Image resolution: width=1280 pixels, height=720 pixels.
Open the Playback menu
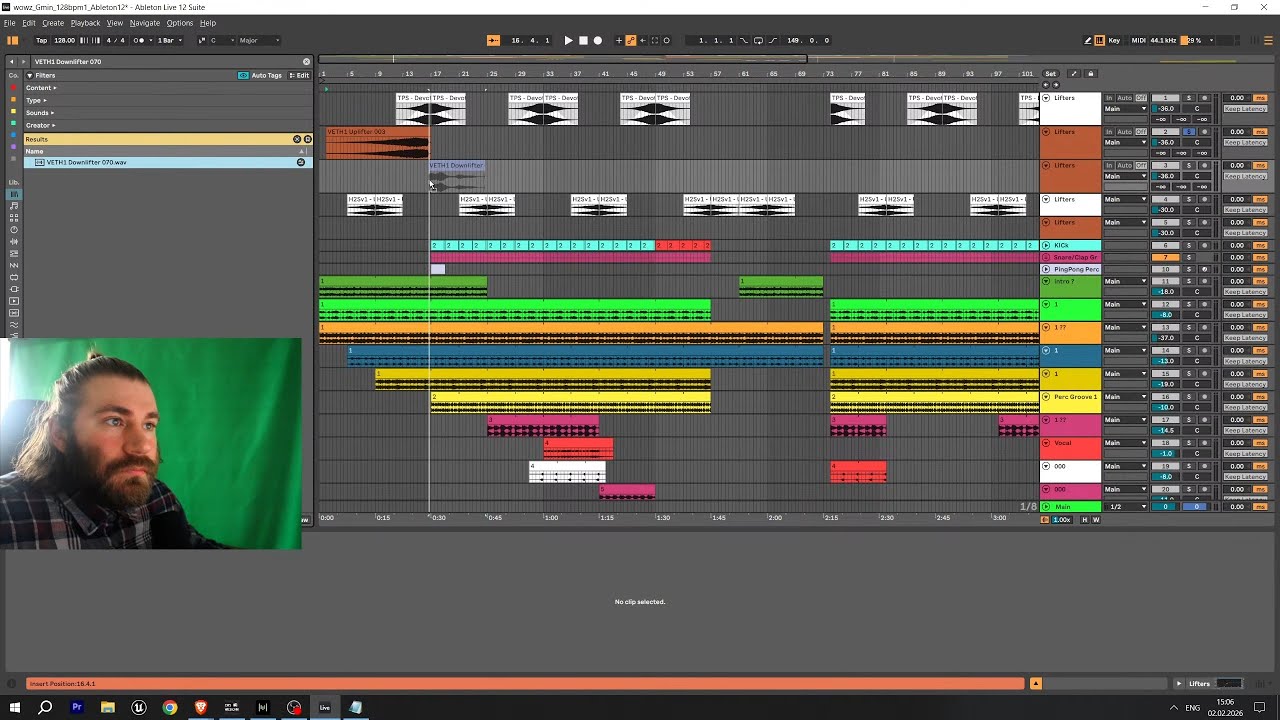click(85, 23)
